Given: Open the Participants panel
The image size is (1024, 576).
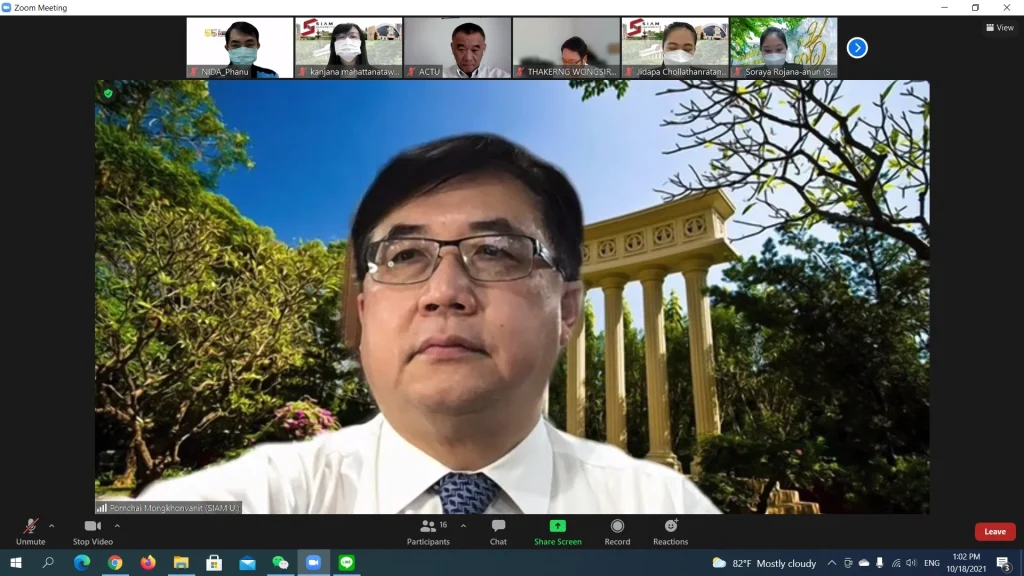Looking at the screenshot, I should [430, 532].
